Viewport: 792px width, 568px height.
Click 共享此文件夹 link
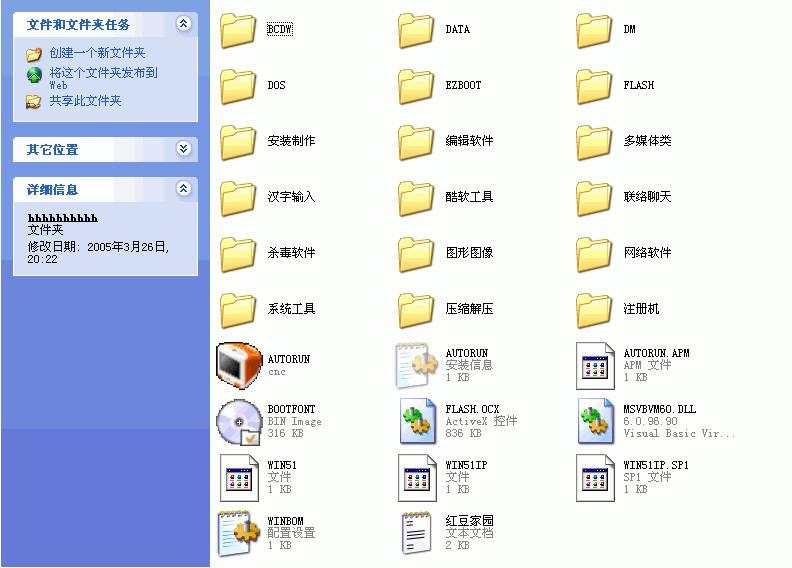pos(85,101)
